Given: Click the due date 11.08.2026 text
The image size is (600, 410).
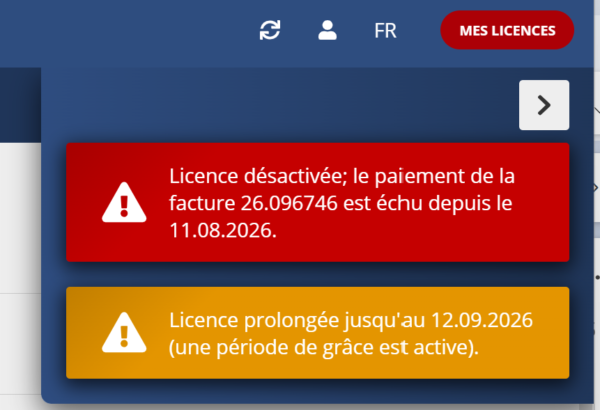Looking at the screenshot, I should (x=221, y=230).
